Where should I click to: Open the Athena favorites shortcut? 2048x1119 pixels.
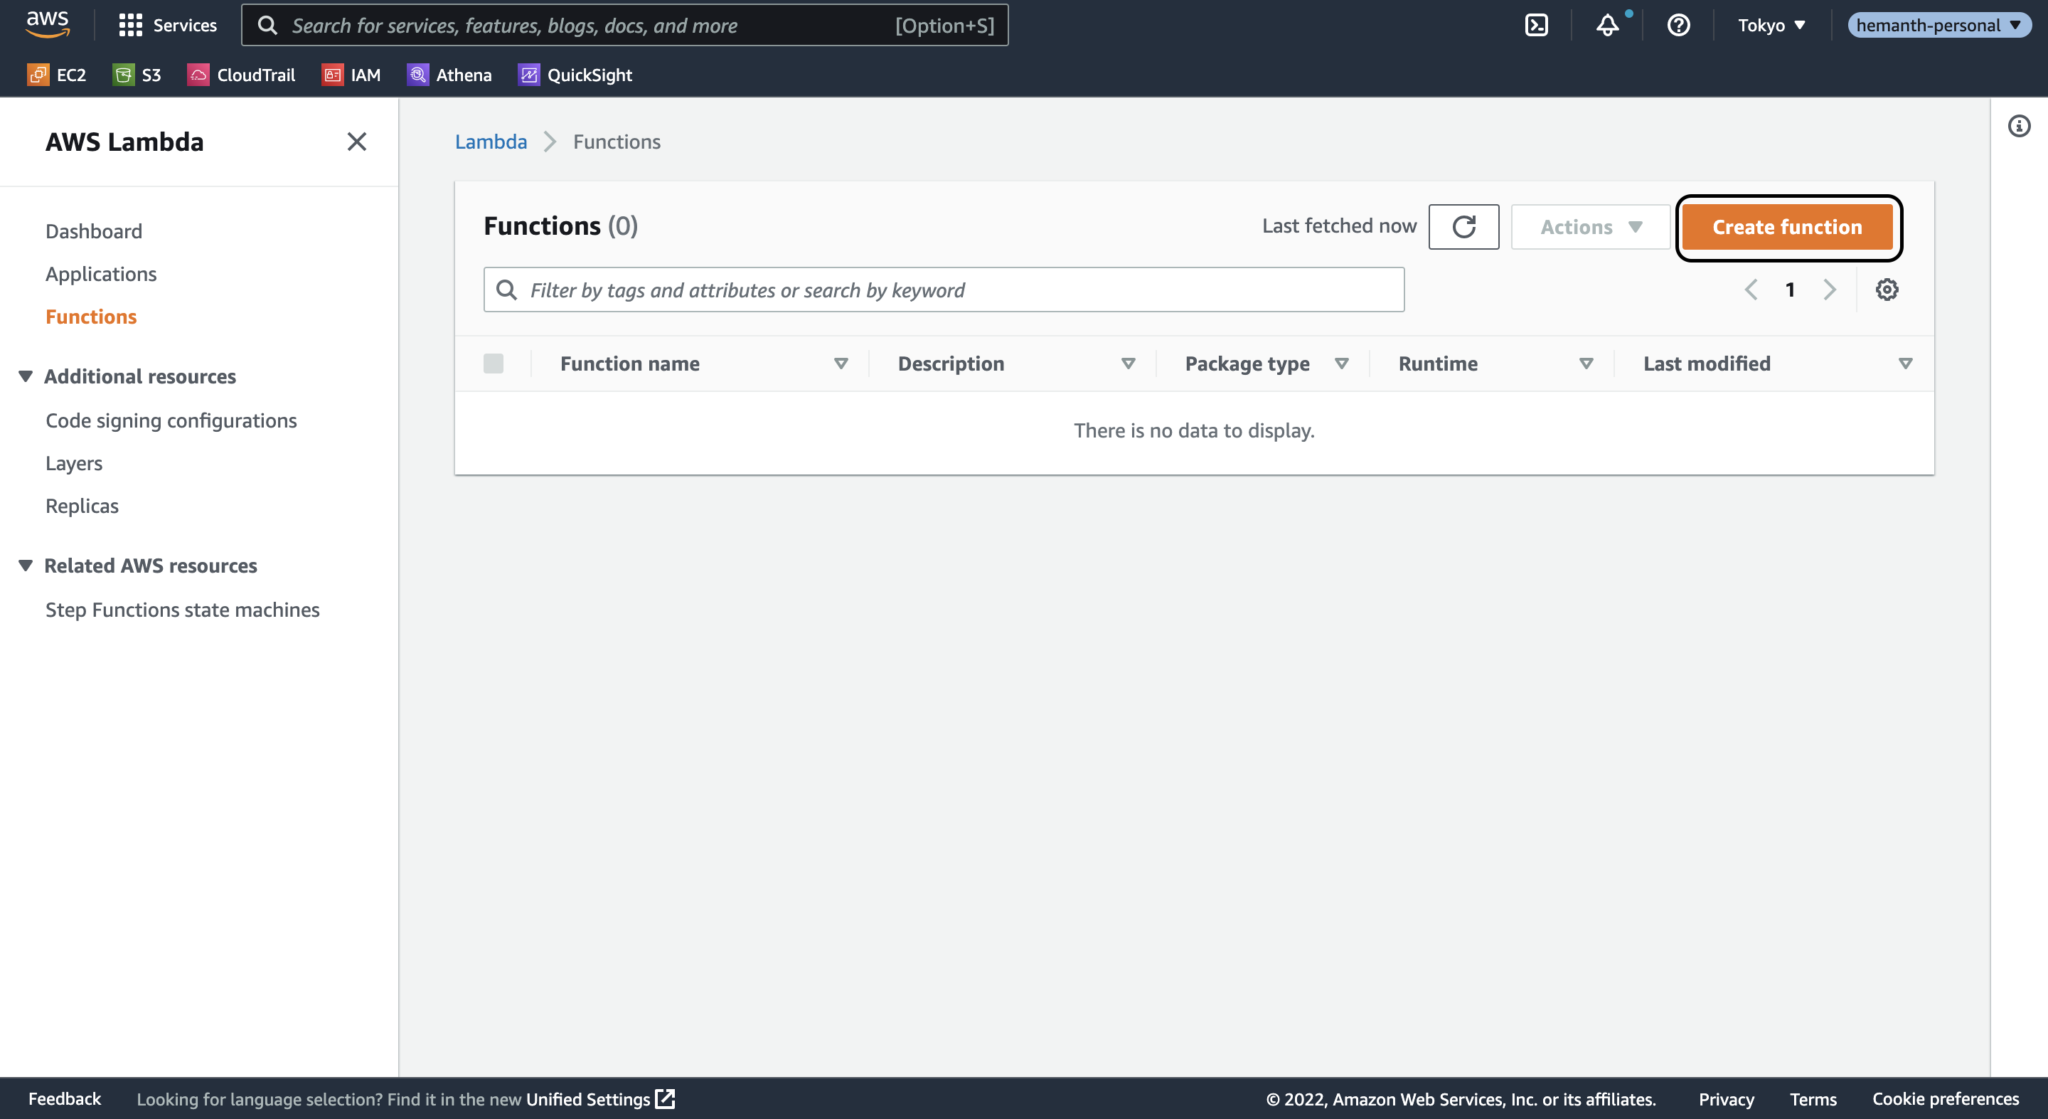[449, 74]
